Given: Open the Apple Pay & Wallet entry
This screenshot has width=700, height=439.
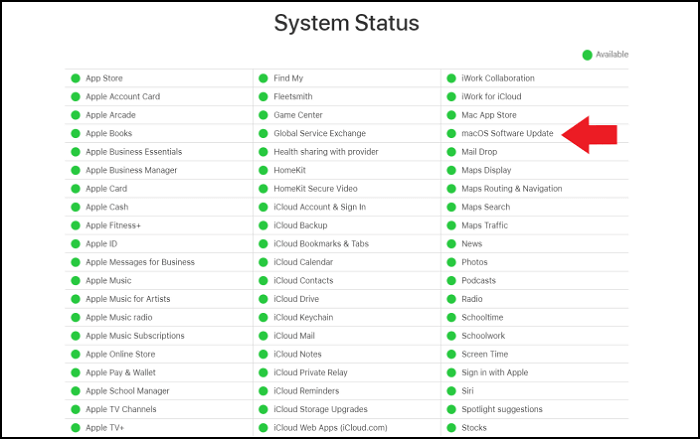Looking at the screenshot, I should (119, 373).
